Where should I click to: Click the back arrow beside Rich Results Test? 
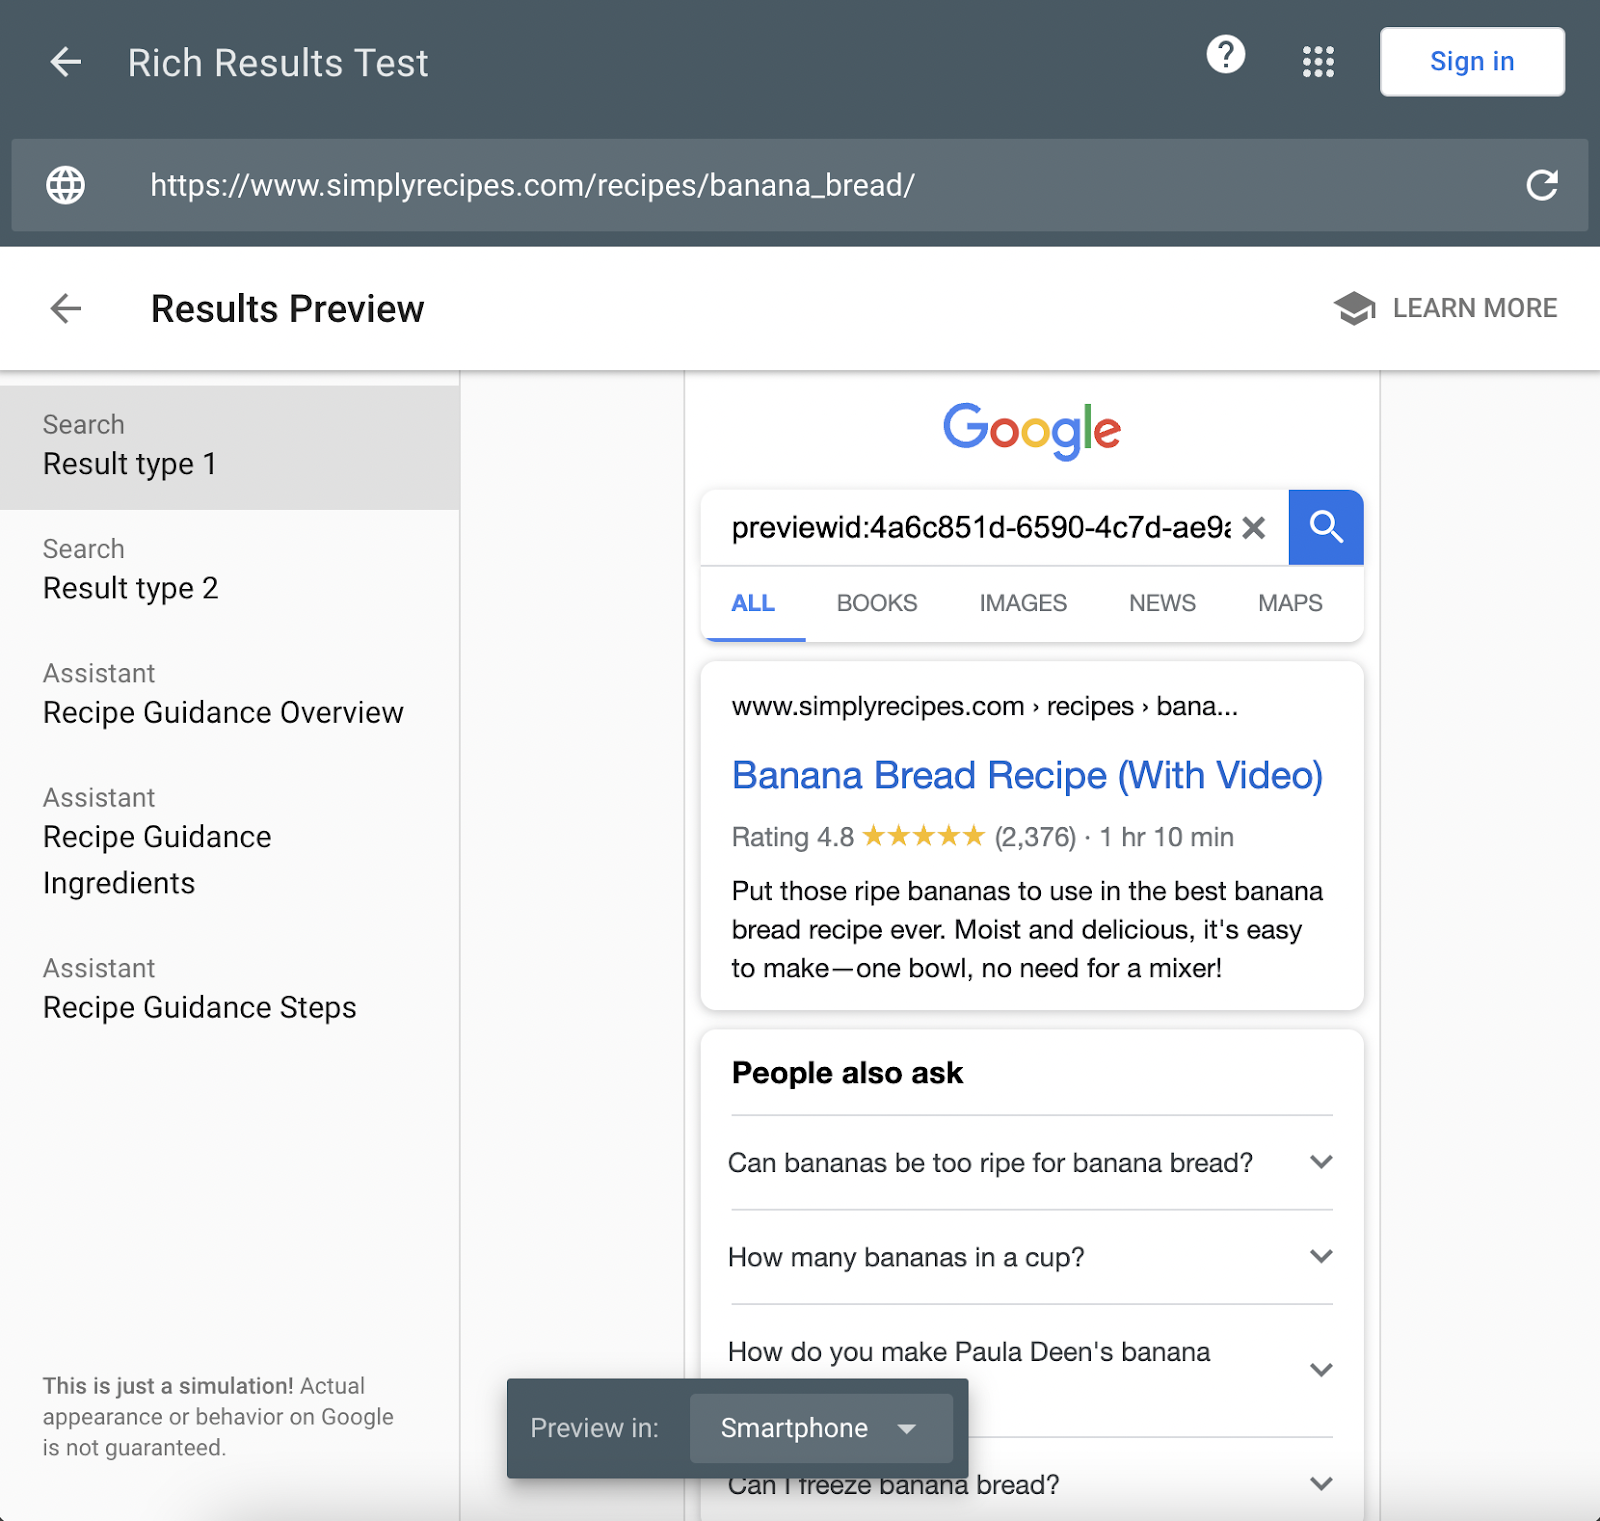click(66, 62)
